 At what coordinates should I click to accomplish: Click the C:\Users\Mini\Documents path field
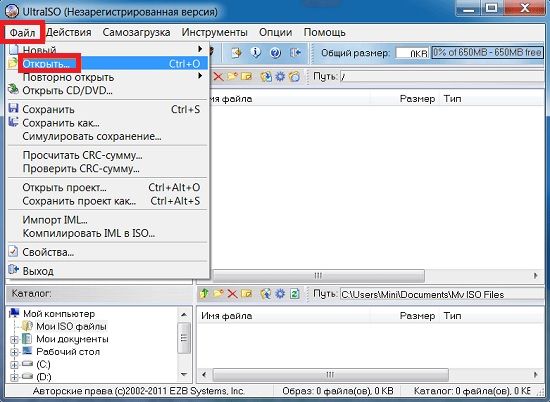442,294
